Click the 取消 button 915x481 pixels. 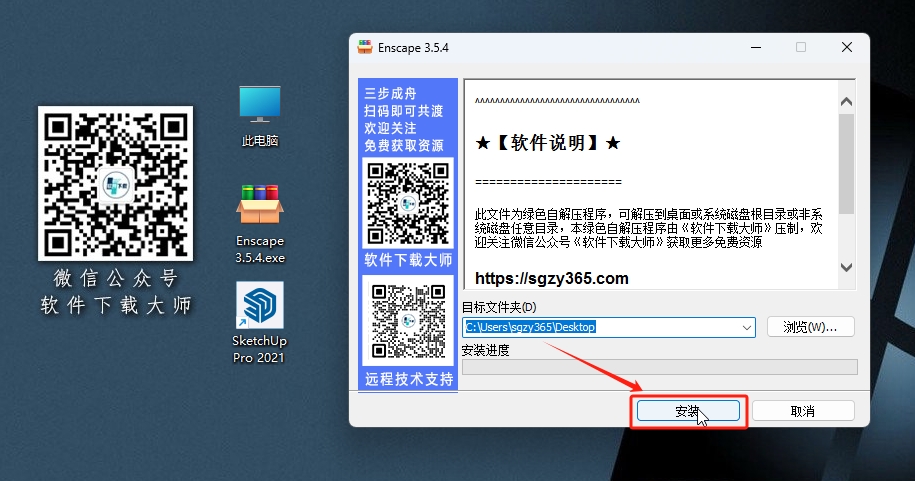click(x=803, y=411)
